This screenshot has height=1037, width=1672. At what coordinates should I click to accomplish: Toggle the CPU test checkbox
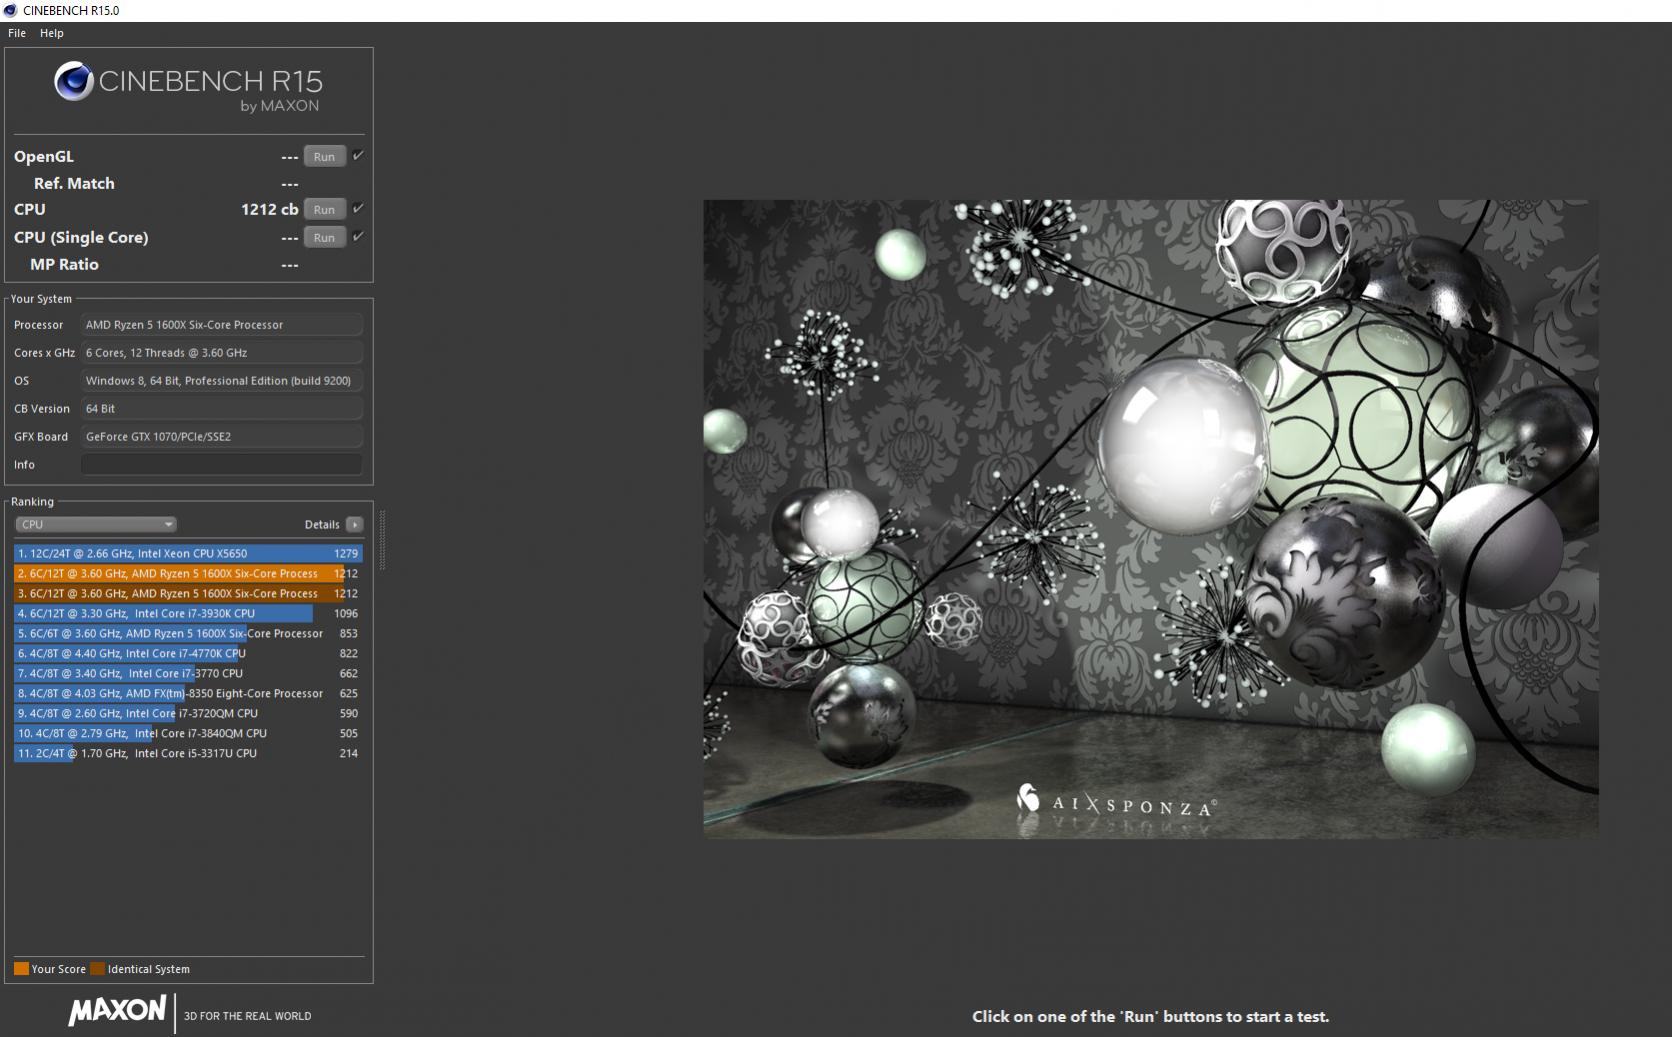click(358, 209)
